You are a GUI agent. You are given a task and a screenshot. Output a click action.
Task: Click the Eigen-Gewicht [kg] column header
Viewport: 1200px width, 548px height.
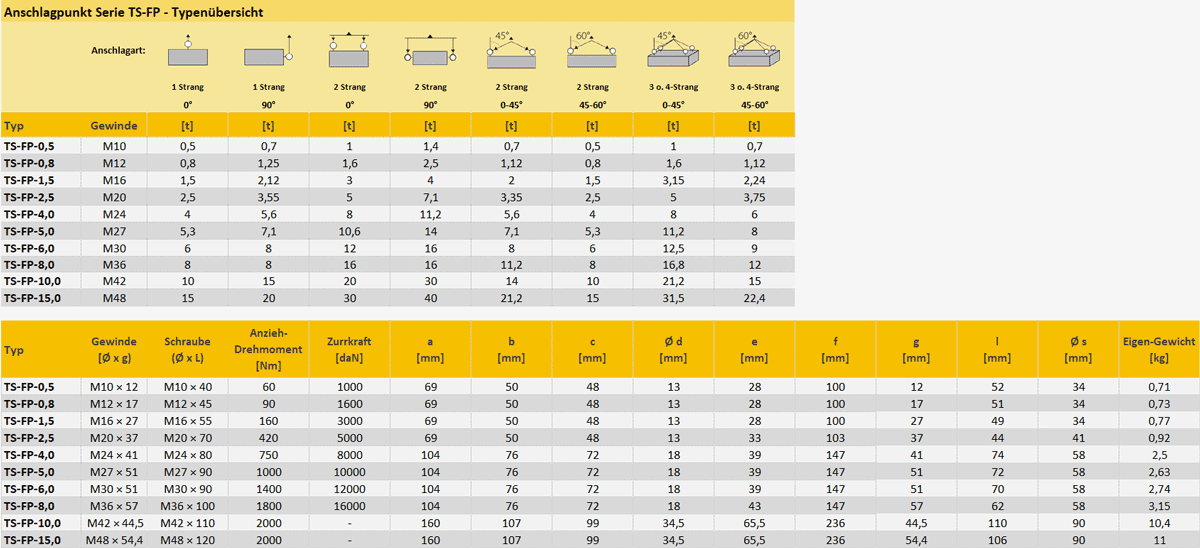pos(1158,349)
